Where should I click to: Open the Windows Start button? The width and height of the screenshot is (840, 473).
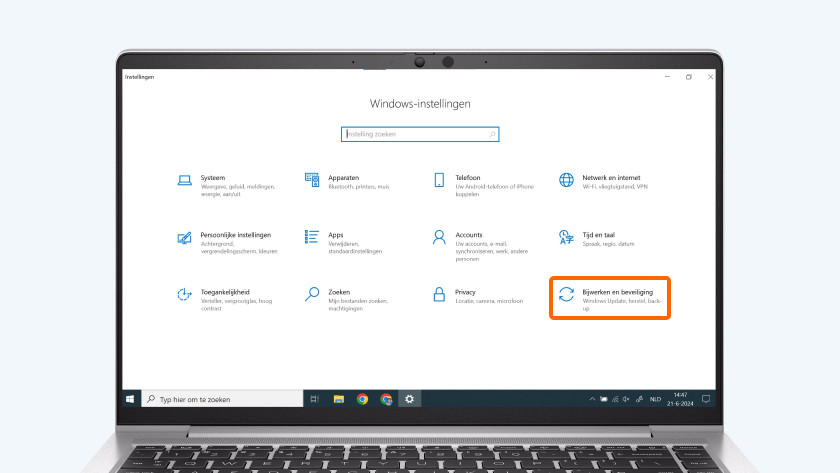[130, 399]
